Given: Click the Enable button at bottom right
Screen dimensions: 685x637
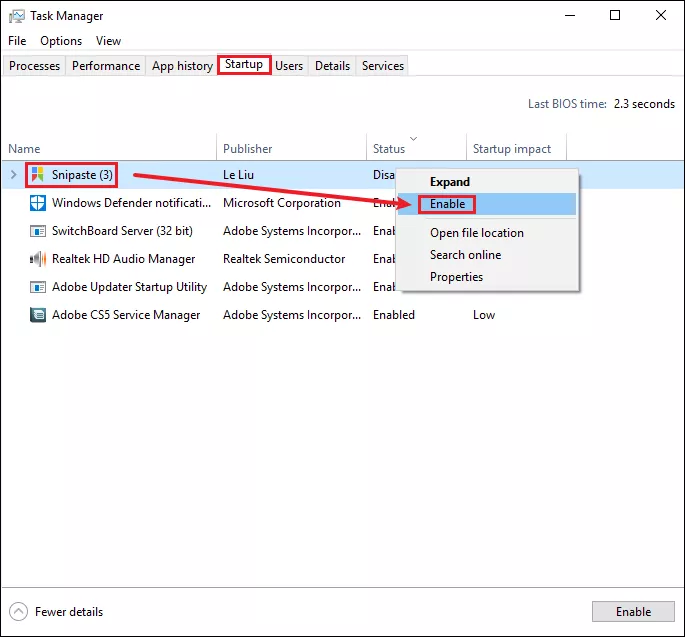Looking at the screenshot, I should point(633,612).
